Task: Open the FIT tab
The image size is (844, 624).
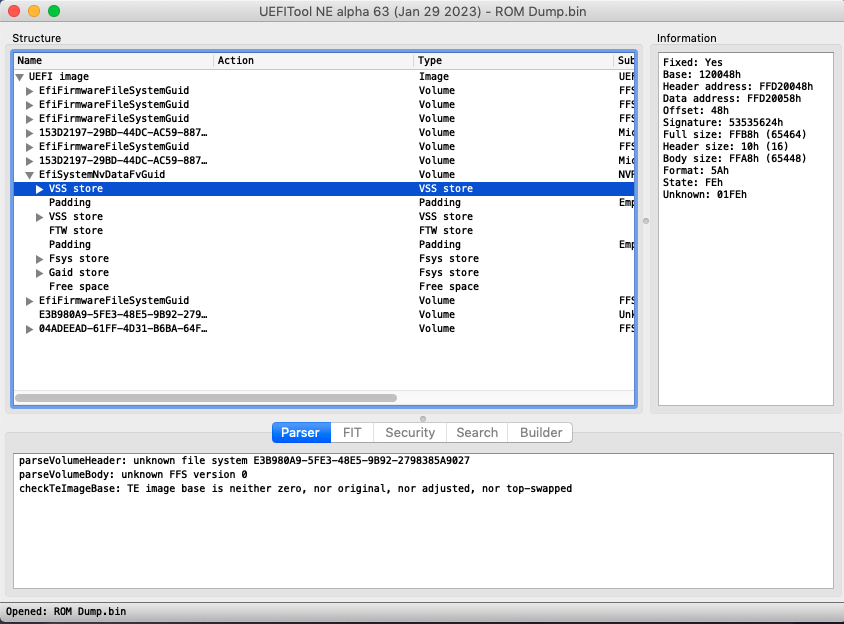Action: [x=352, y=432]
